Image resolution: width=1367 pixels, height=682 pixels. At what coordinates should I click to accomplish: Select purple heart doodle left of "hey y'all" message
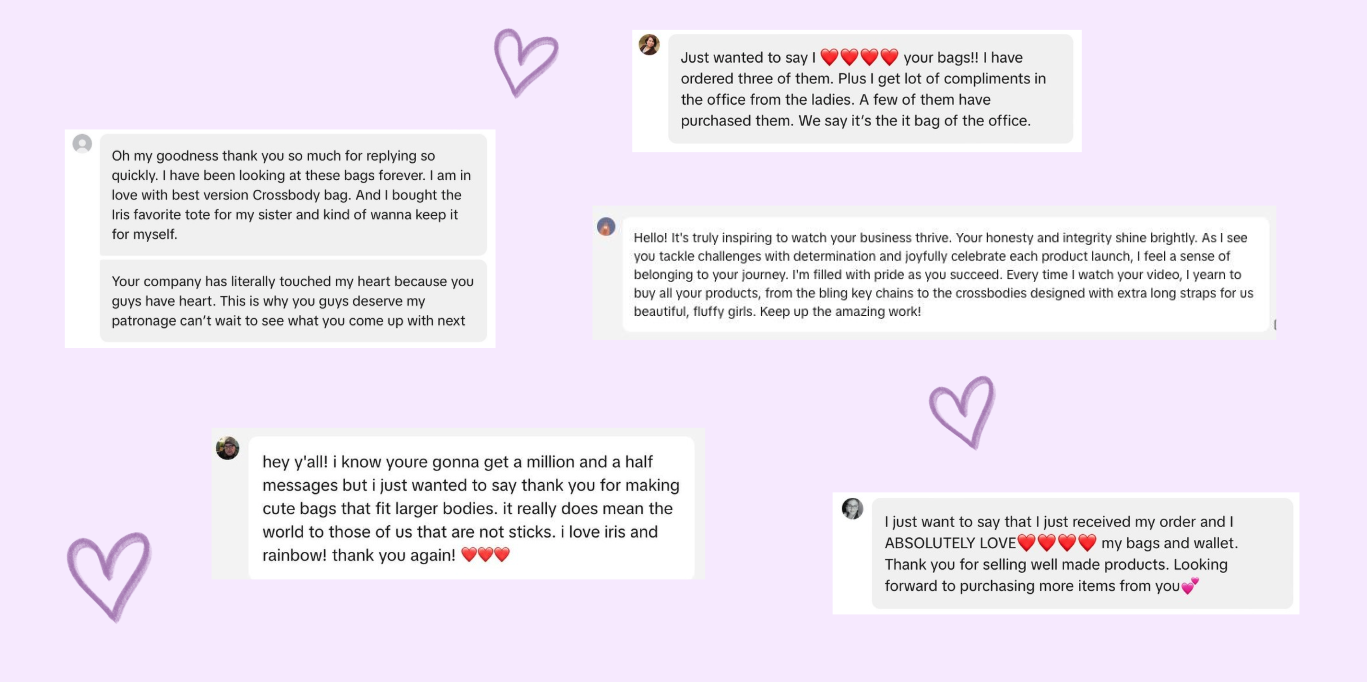tap(108, 575)
